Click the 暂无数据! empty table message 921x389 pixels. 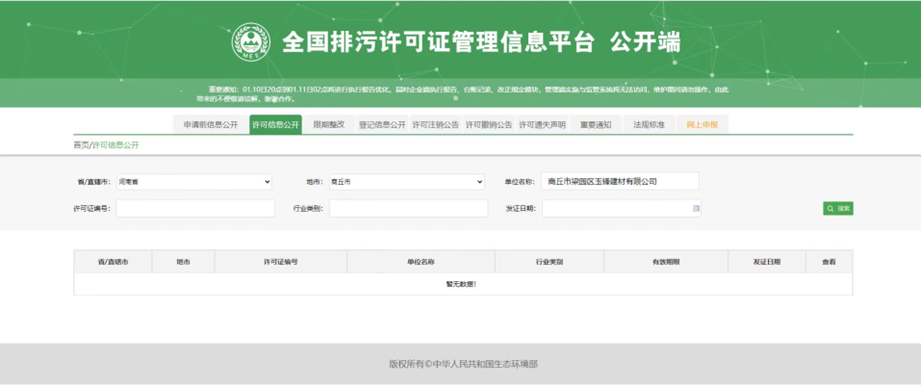click(461, 284)
